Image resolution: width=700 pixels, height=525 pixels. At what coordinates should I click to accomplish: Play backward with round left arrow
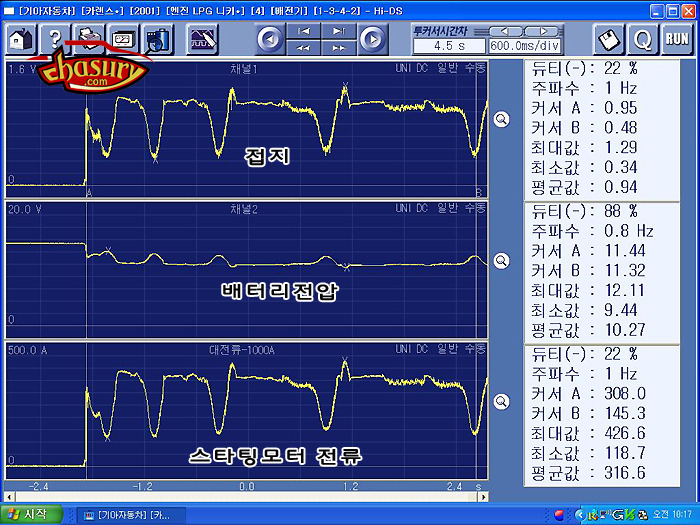(x=269, y=39)
